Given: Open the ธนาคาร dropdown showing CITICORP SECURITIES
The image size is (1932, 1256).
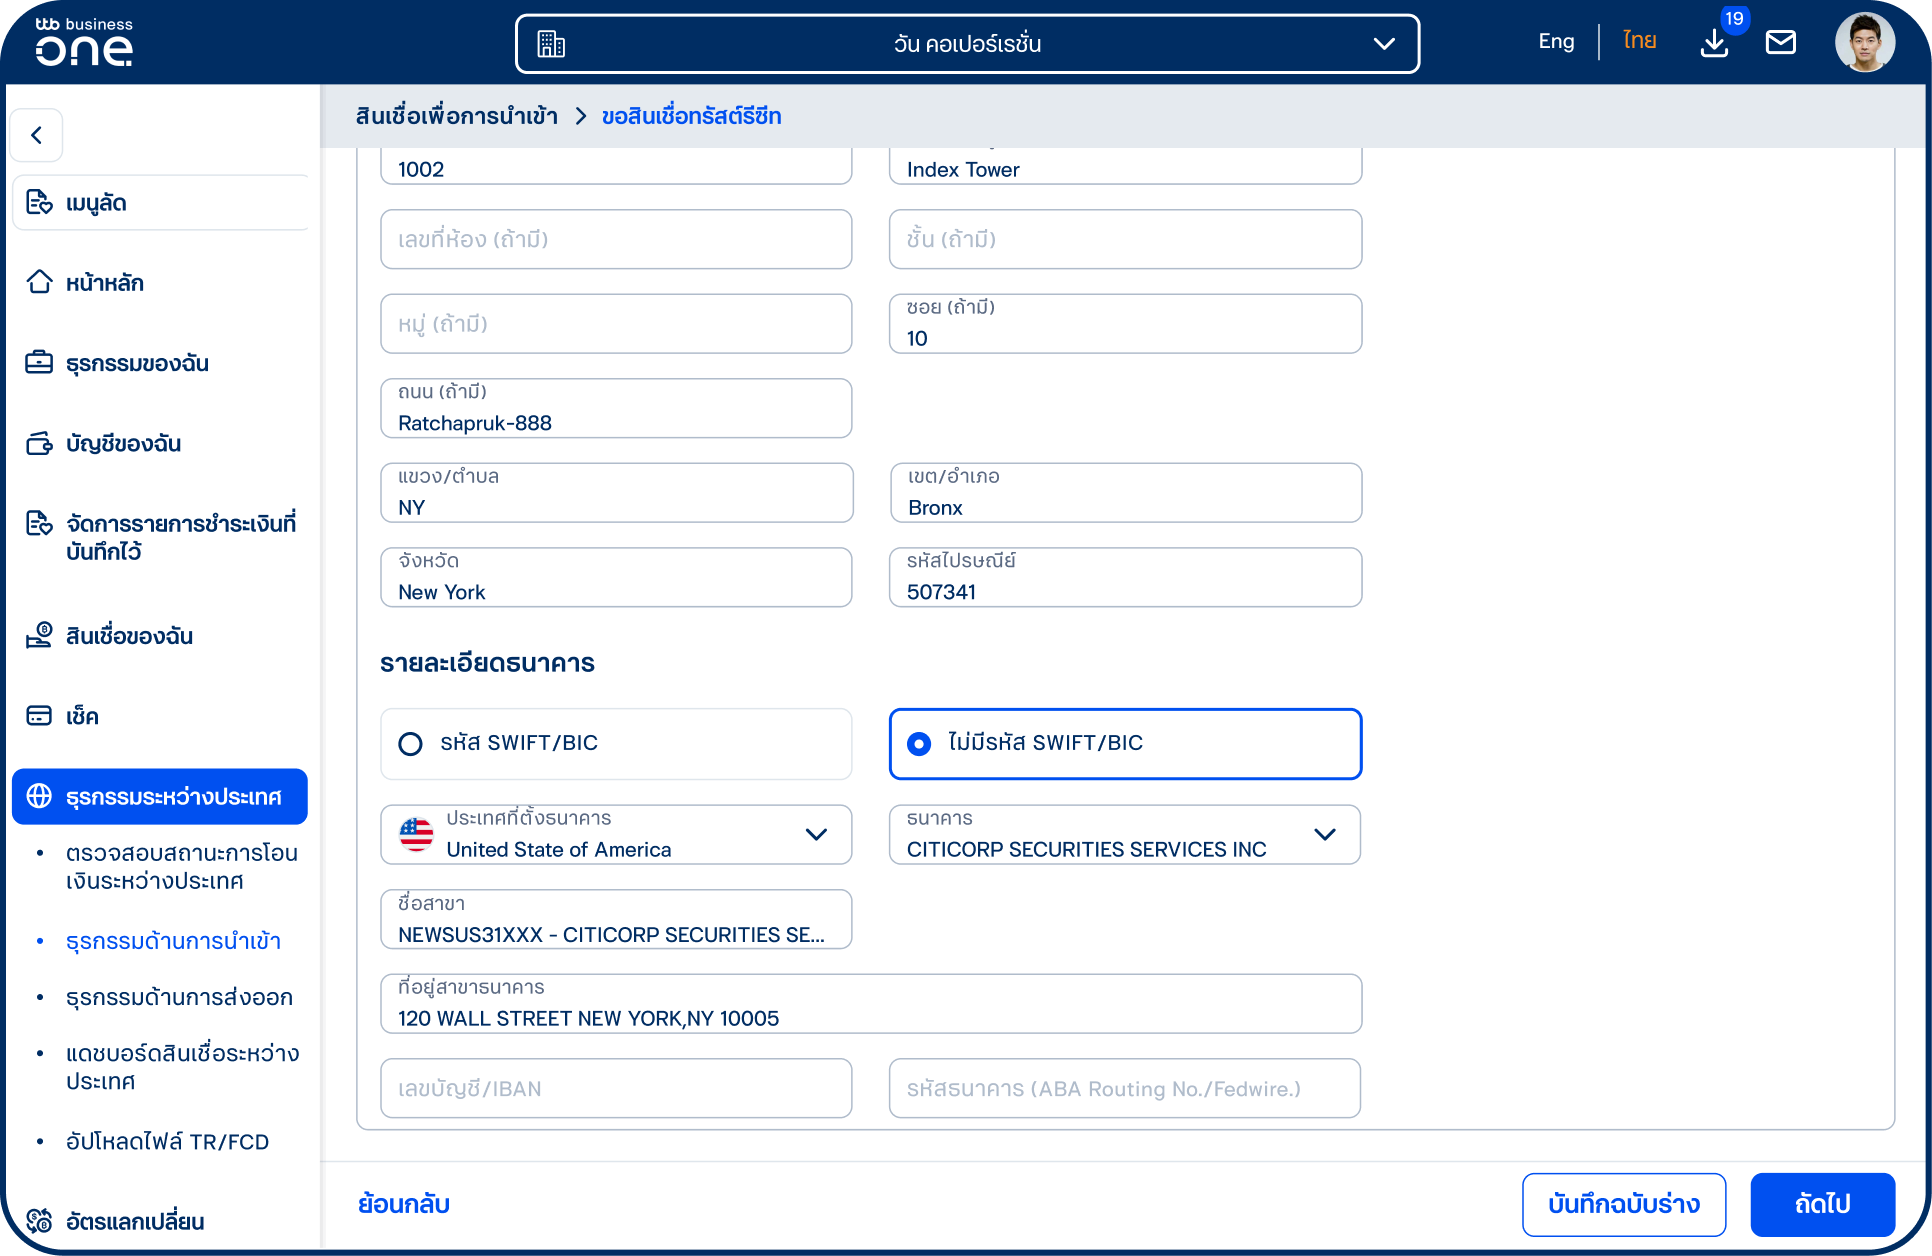Looking at the screenshot, I should [x=1125, y=834].
